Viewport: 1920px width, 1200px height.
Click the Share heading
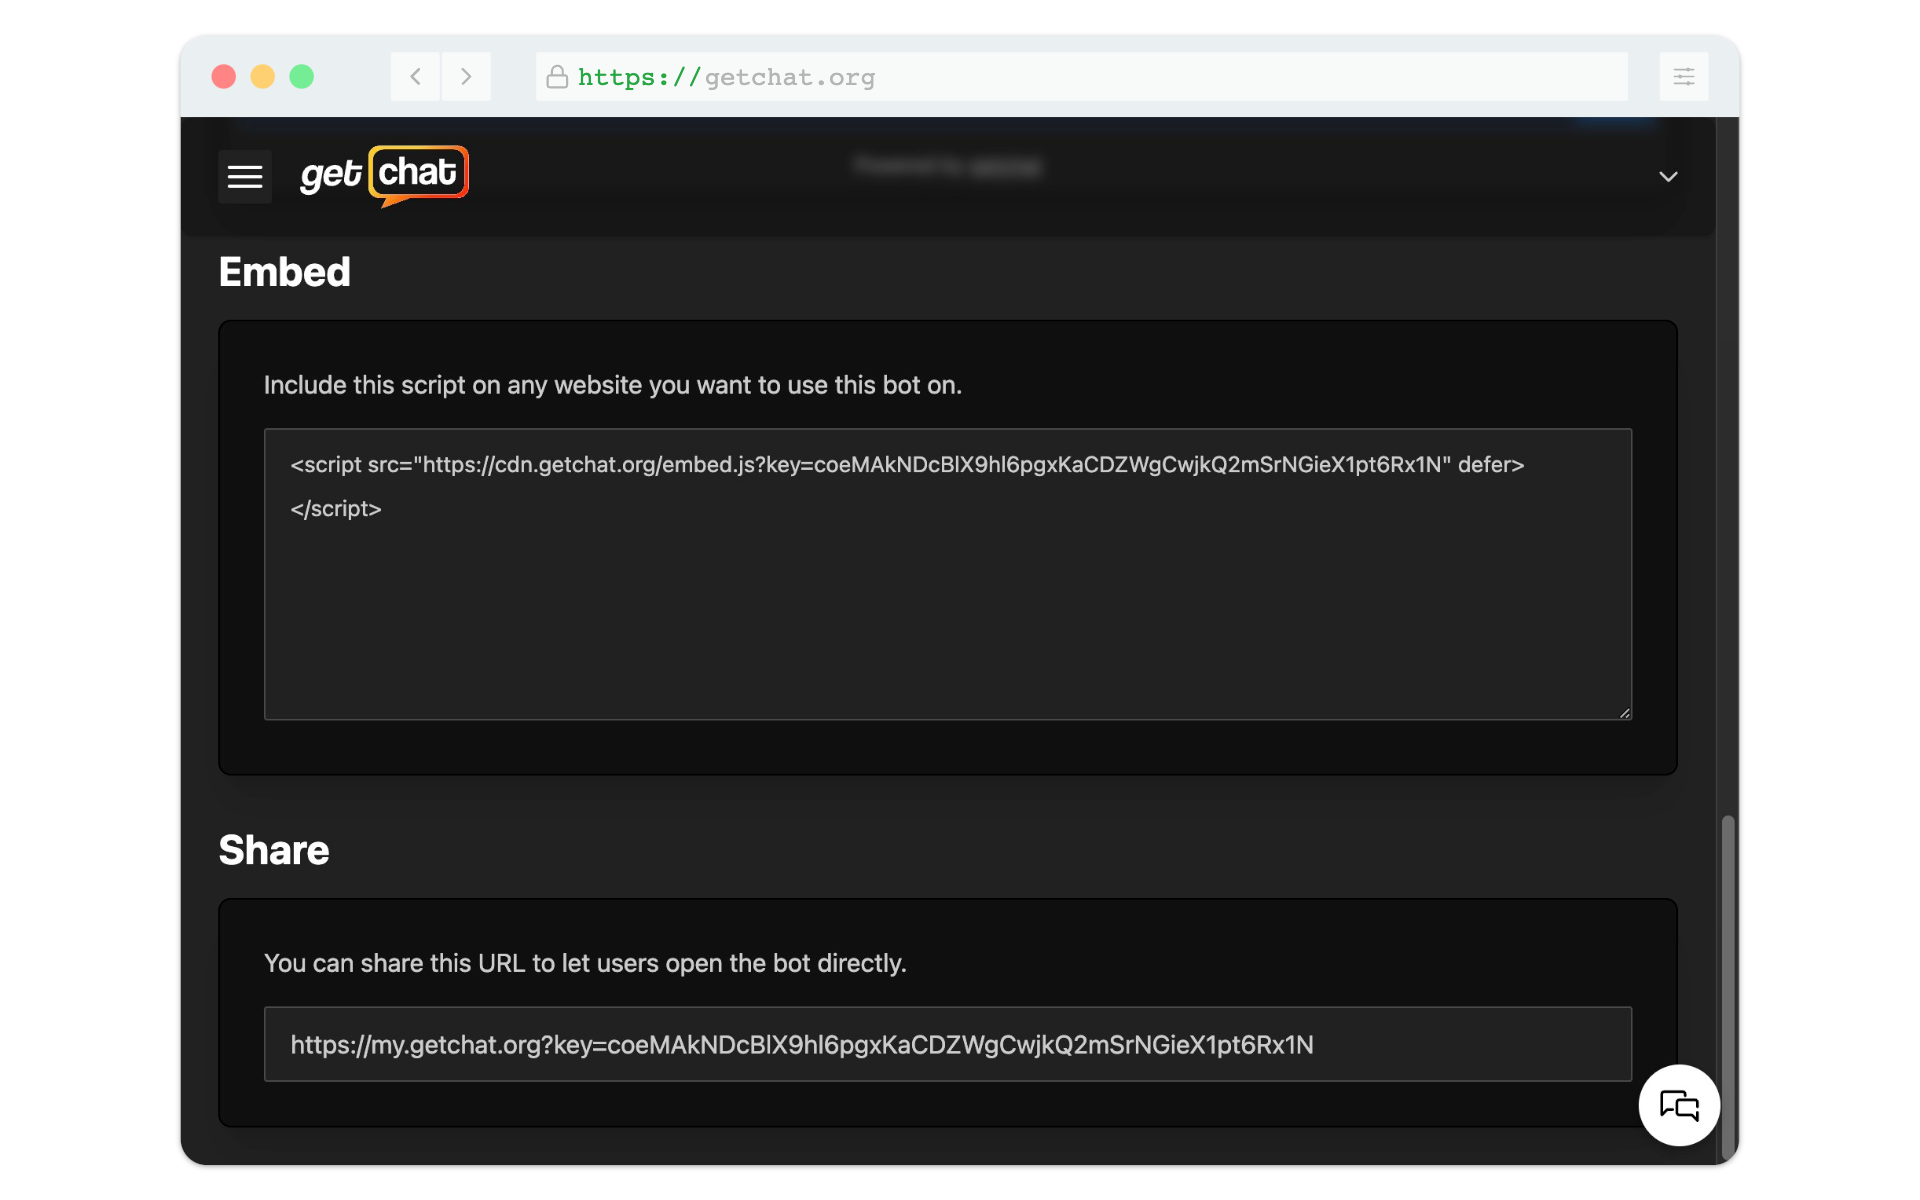(274, 850)
